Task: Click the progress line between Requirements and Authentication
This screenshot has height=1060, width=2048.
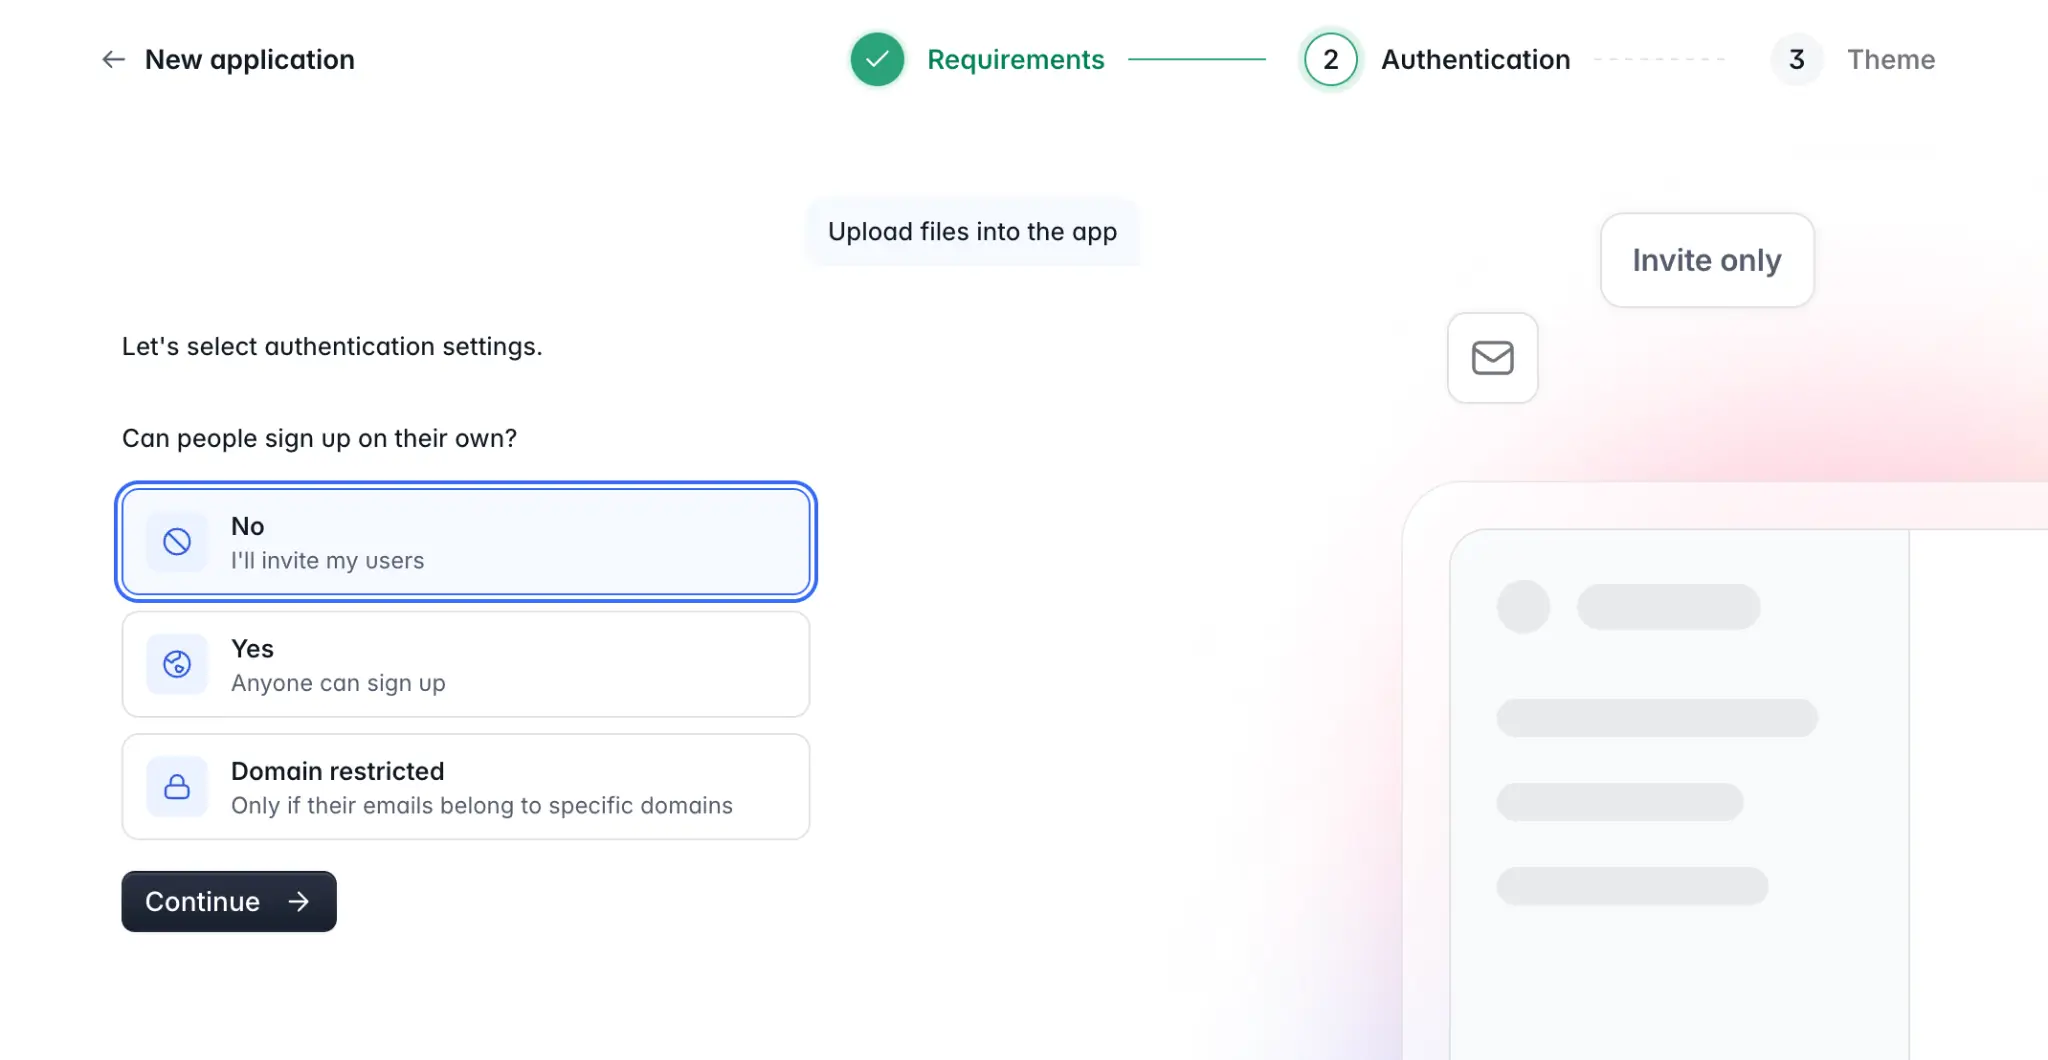Action: [x=1197, y=59]
